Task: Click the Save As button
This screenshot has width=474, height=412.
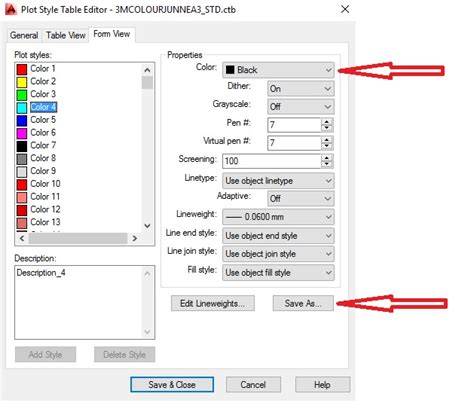Action: tap(303, 303)
